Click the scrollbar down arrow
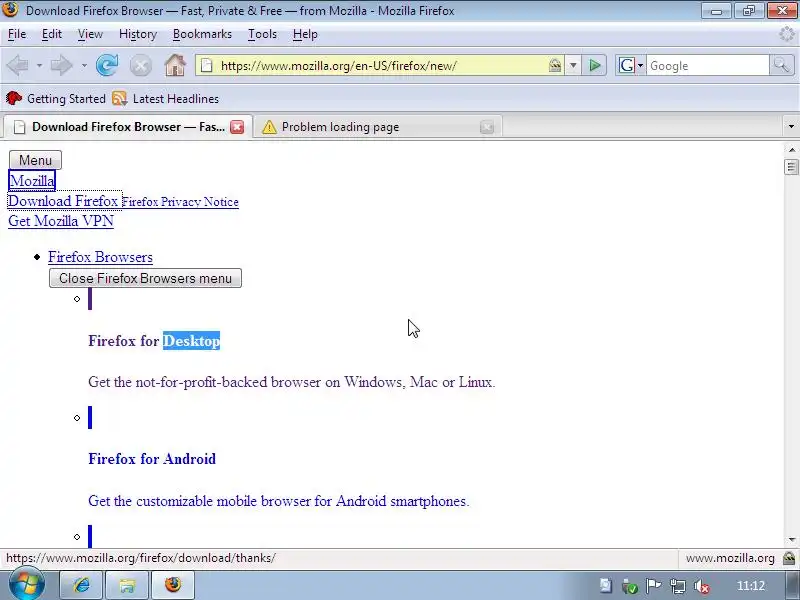Image resolution: width=800 pixels, height=600 pixels. tap(791, 540)
